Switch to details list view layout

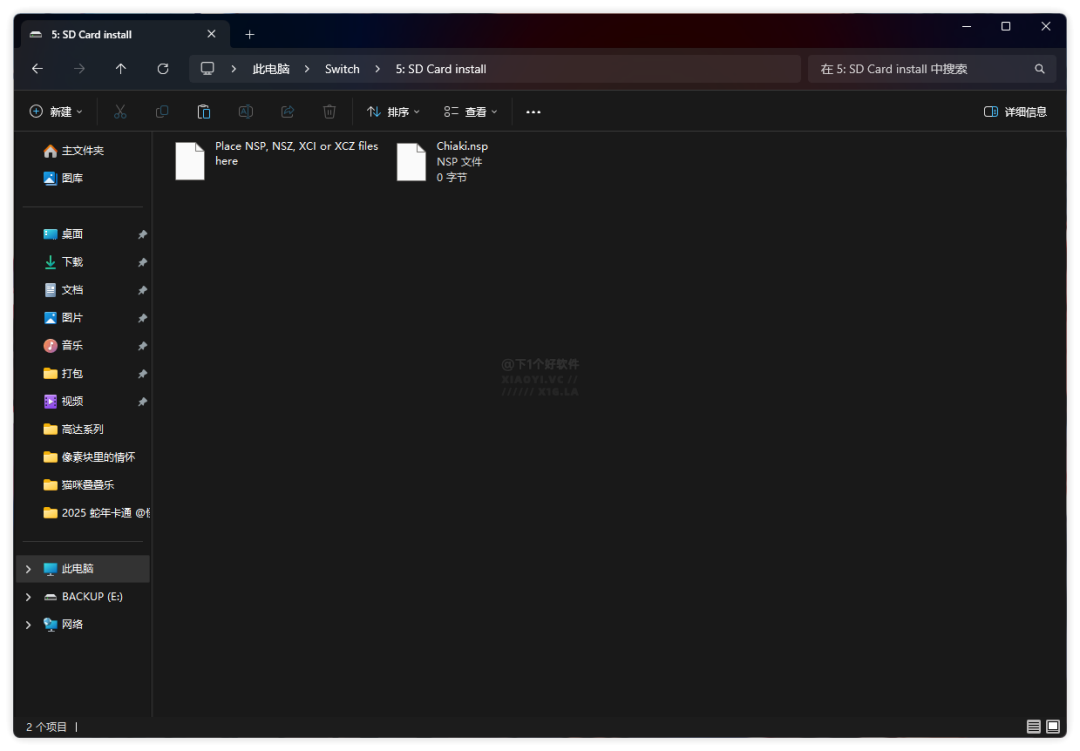[x=1033, y=726]
